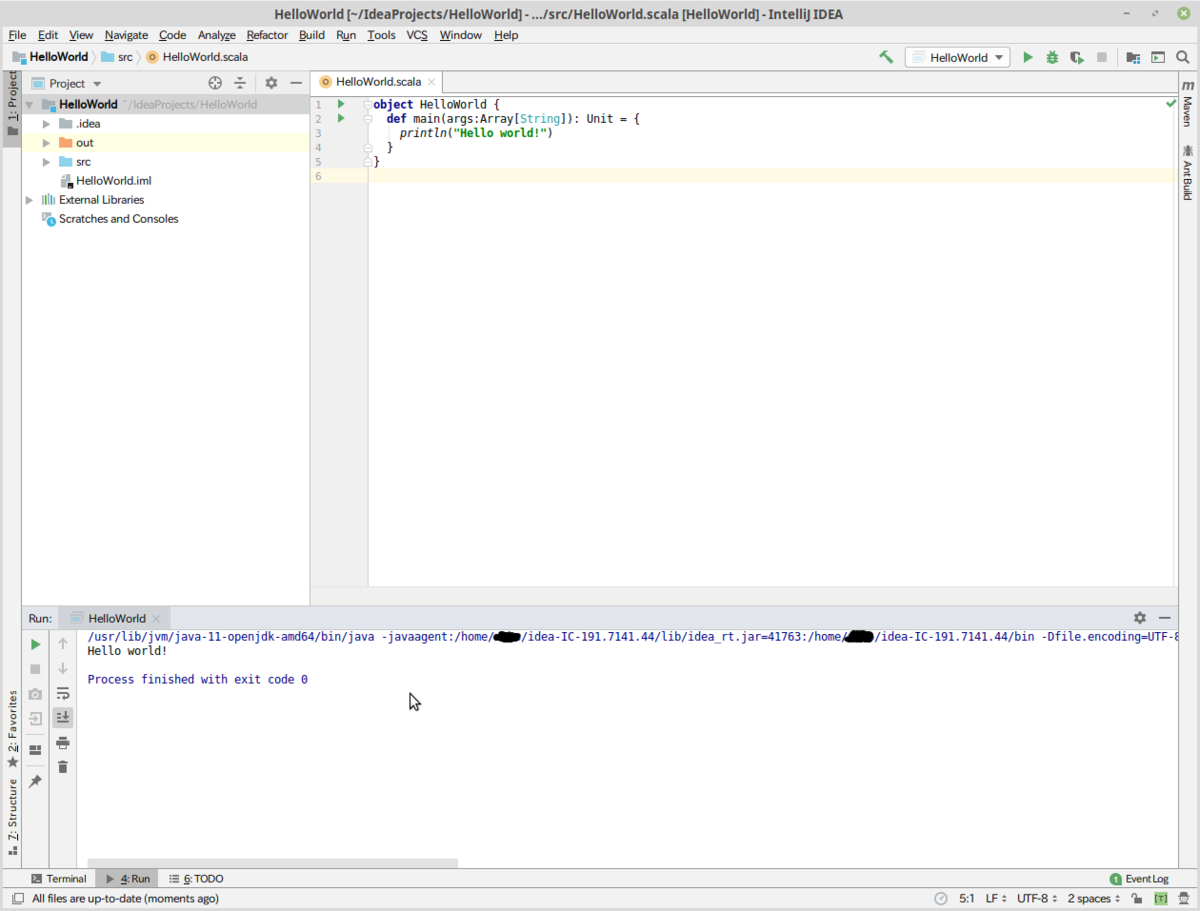Click the Dump Threads camera icon

tap(35, 694)
